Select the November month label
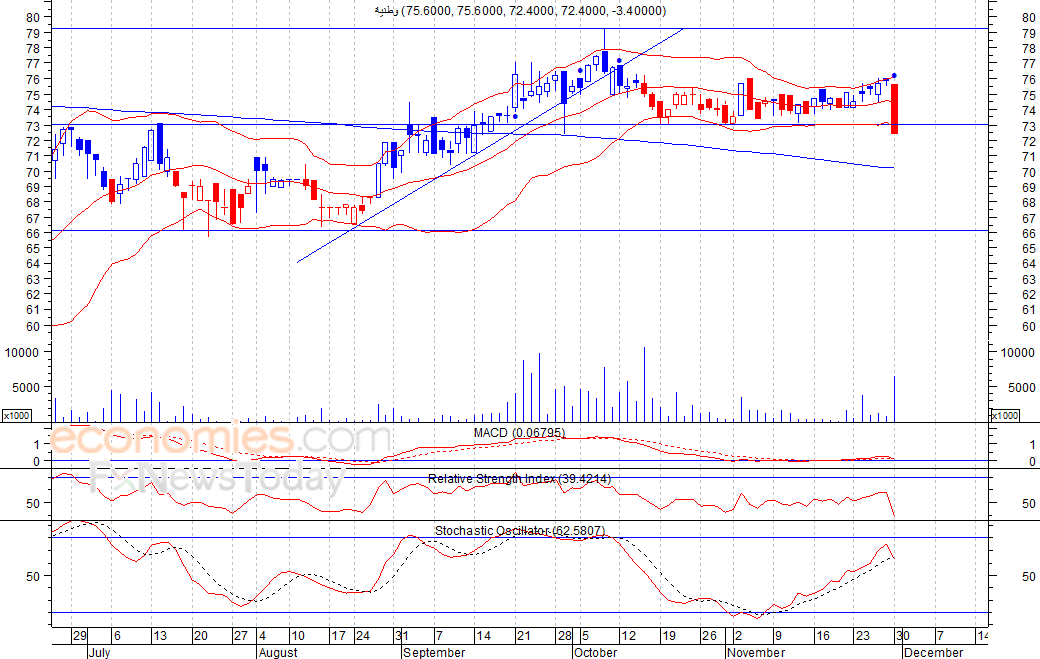The width and height of the screenshot is (1040, 659). click(x=755, y=652)
